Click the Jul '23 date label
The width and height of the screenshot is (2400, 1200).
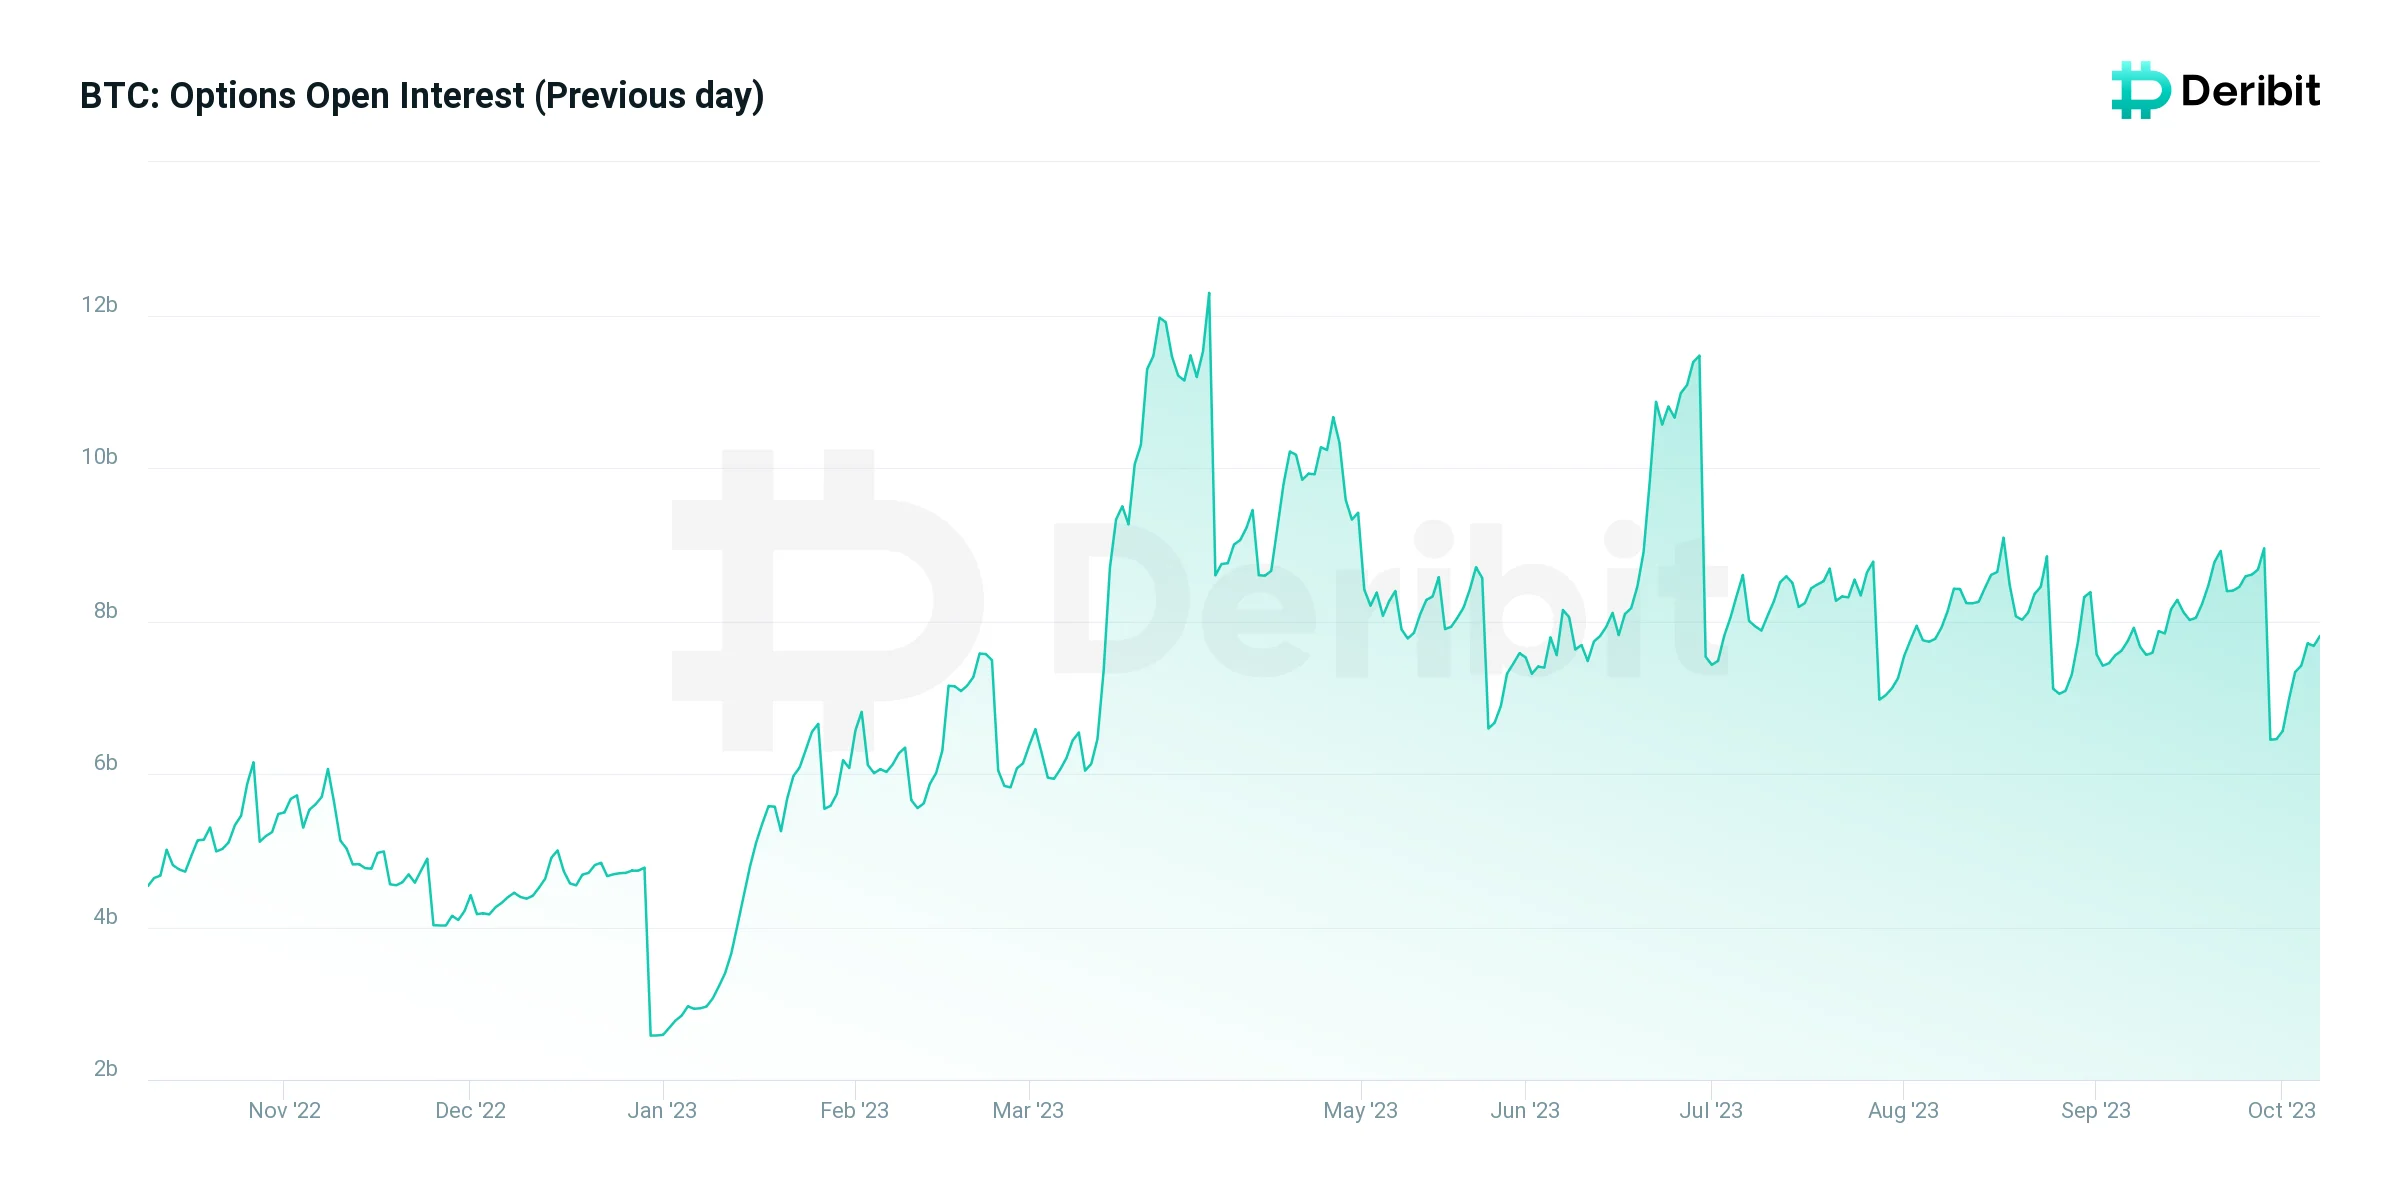pos(1711,1110)
